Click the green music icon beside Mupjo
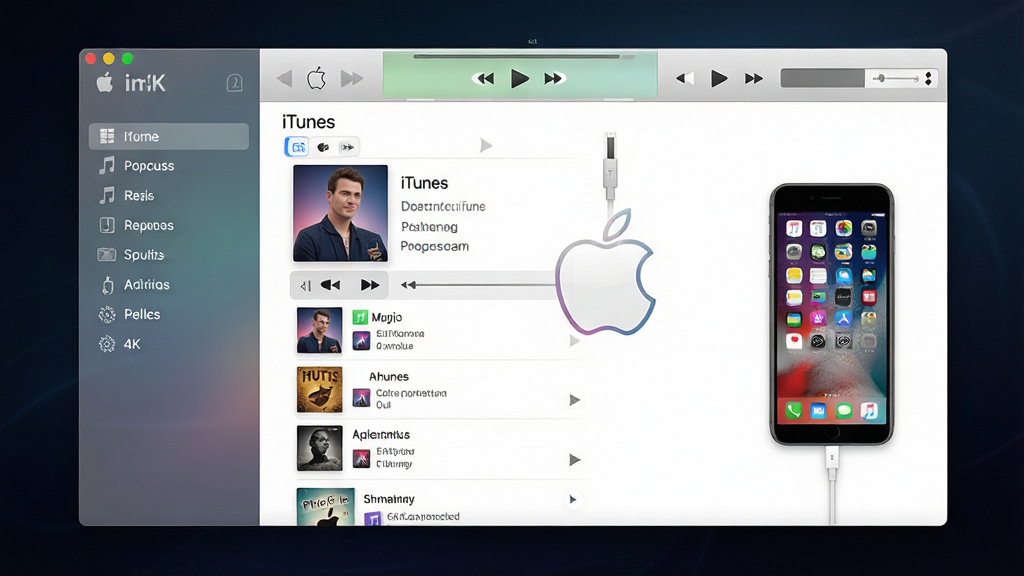The width and height of the screenshot is (1024, 576). click(360, 317)
